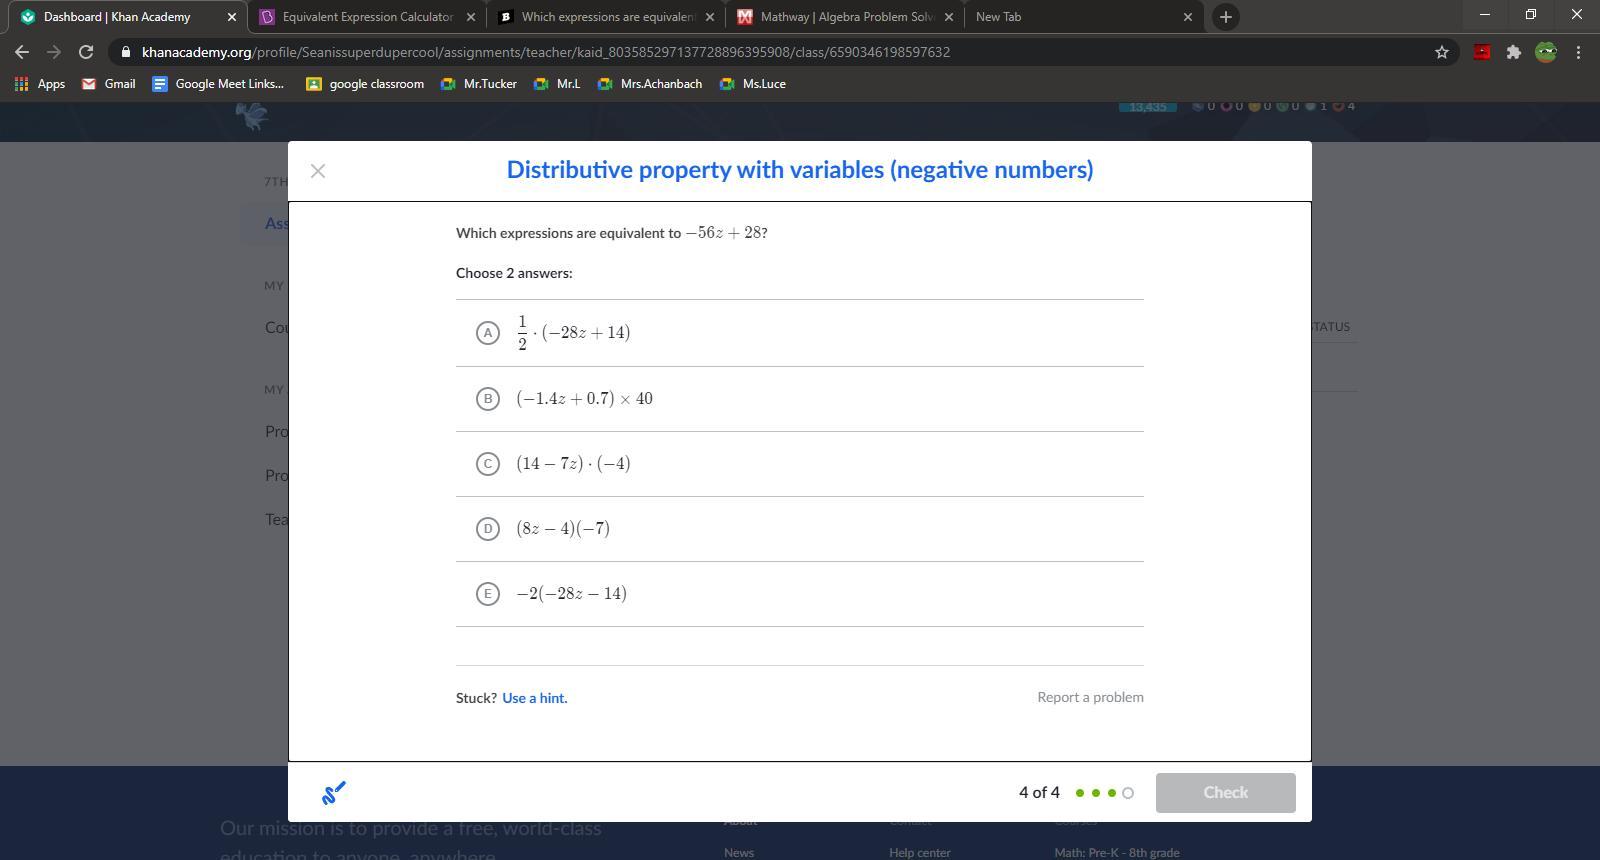
Task: Click the site lock icon in address bar
Action: [x=125, y=52]
